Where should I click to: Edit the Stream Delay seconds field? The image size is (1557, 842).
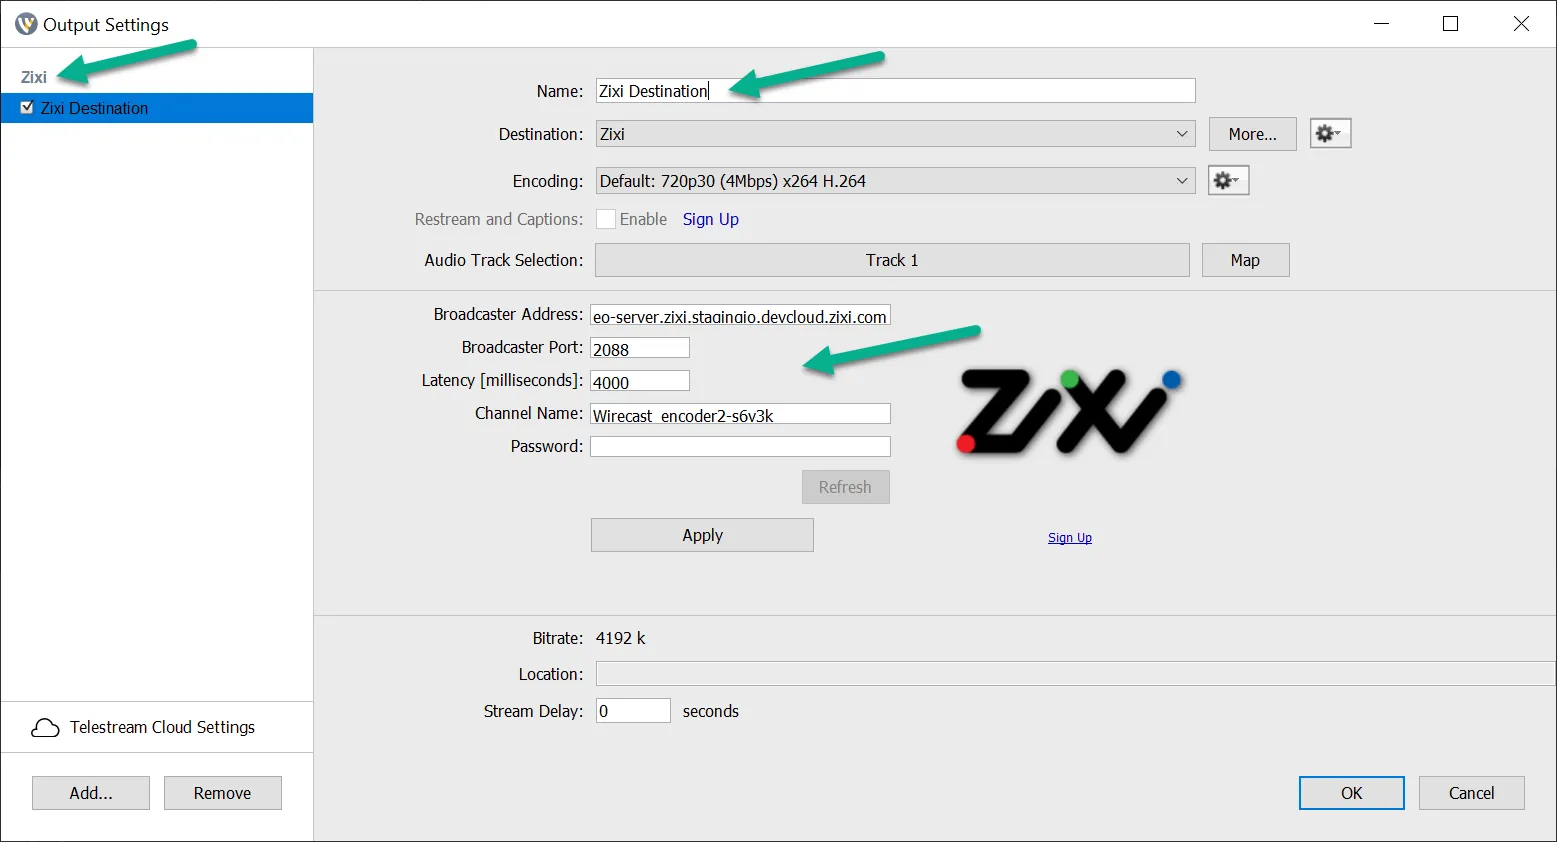[x=633, y=711]
